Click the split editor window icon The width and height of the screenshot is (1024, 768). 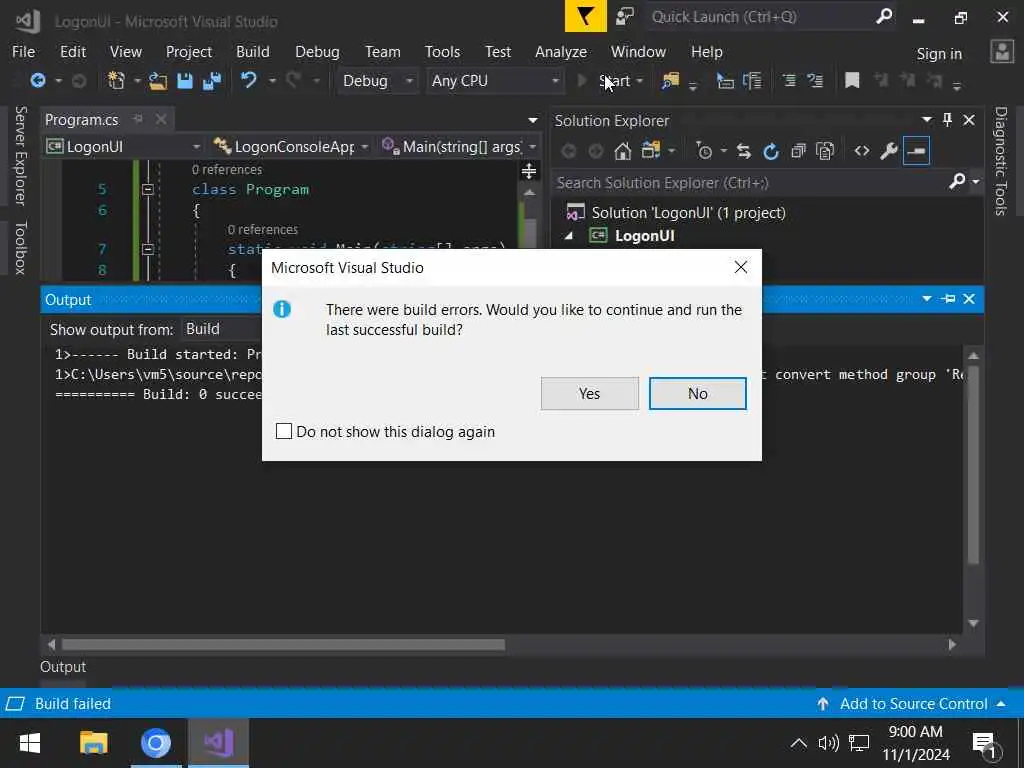click(x=529, y=171)
